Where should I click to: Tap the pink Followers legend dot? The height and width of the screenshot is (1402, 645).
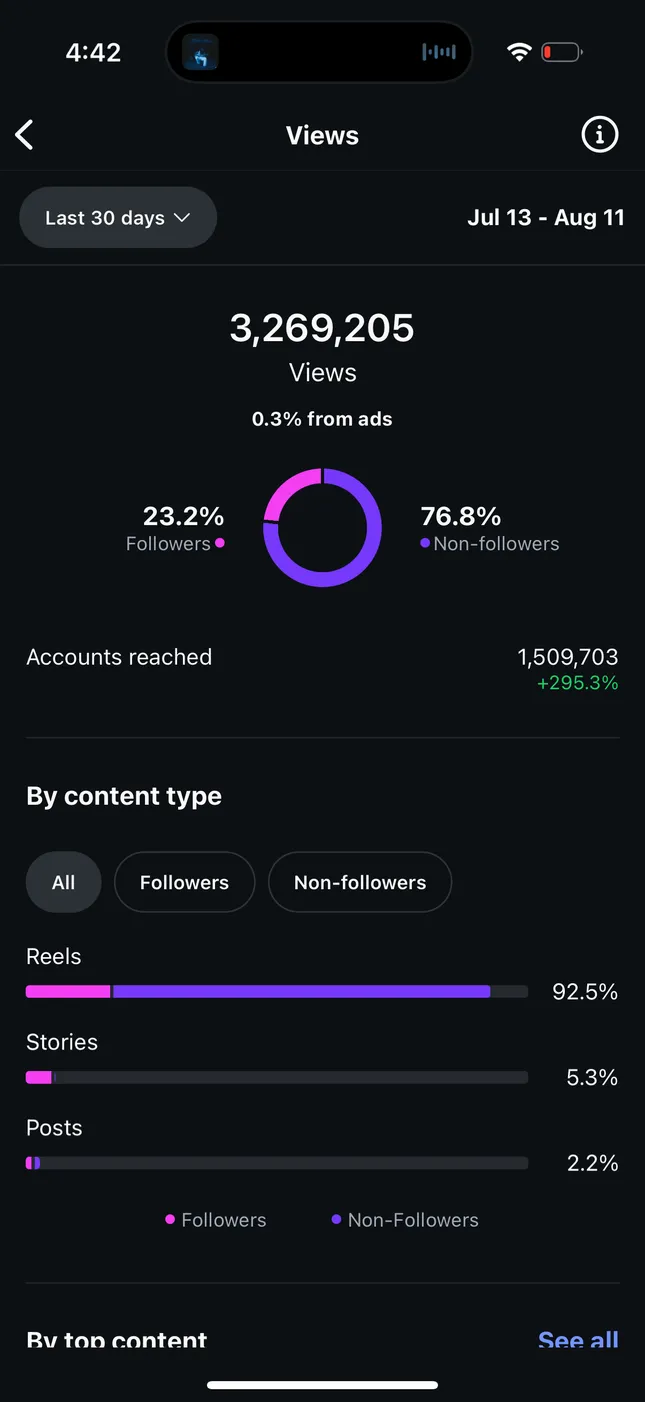point(171,1220)
